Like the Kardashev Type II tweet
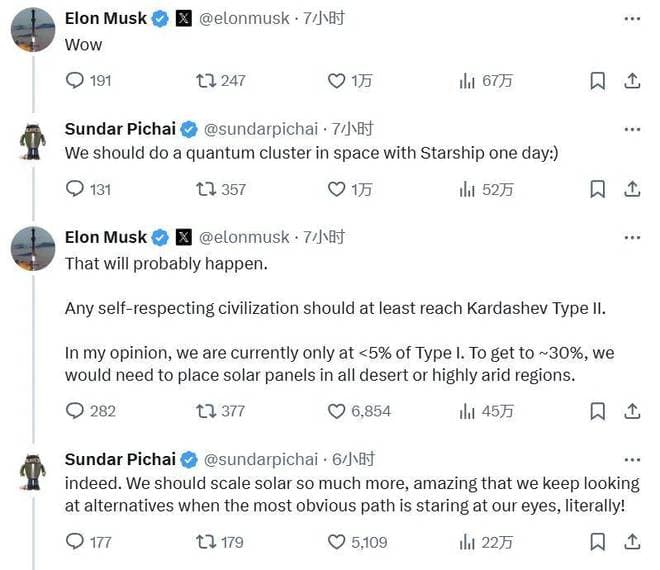The width and height of the screenshot is (660, 570). click(337, 411)
